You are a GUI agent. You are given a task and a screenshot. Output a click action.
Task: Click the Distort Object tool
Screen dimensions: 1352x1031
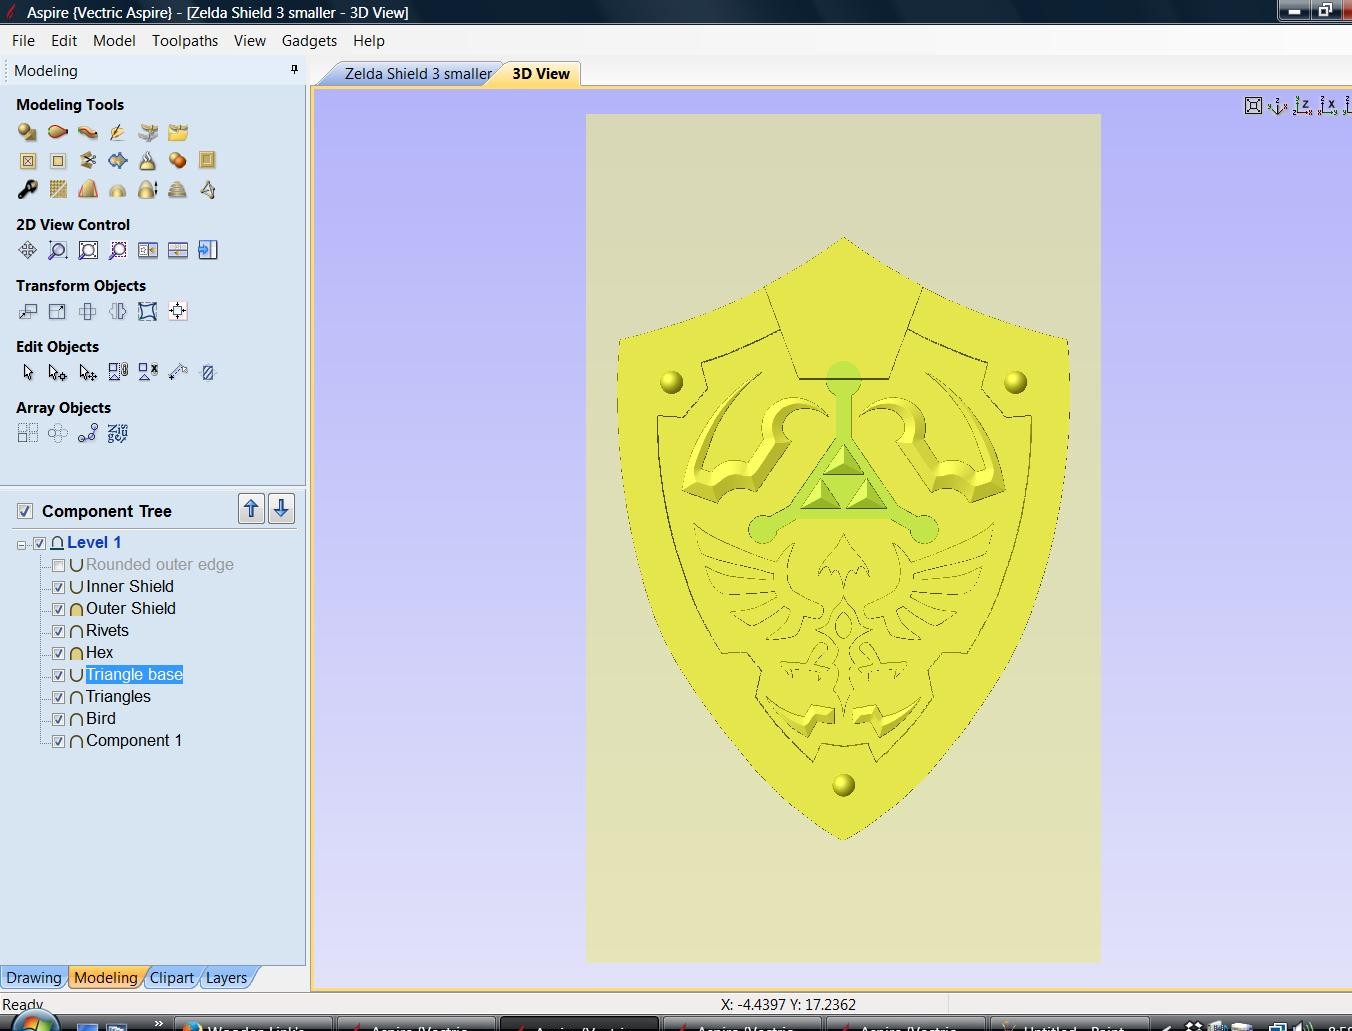[x=147, y=311]
